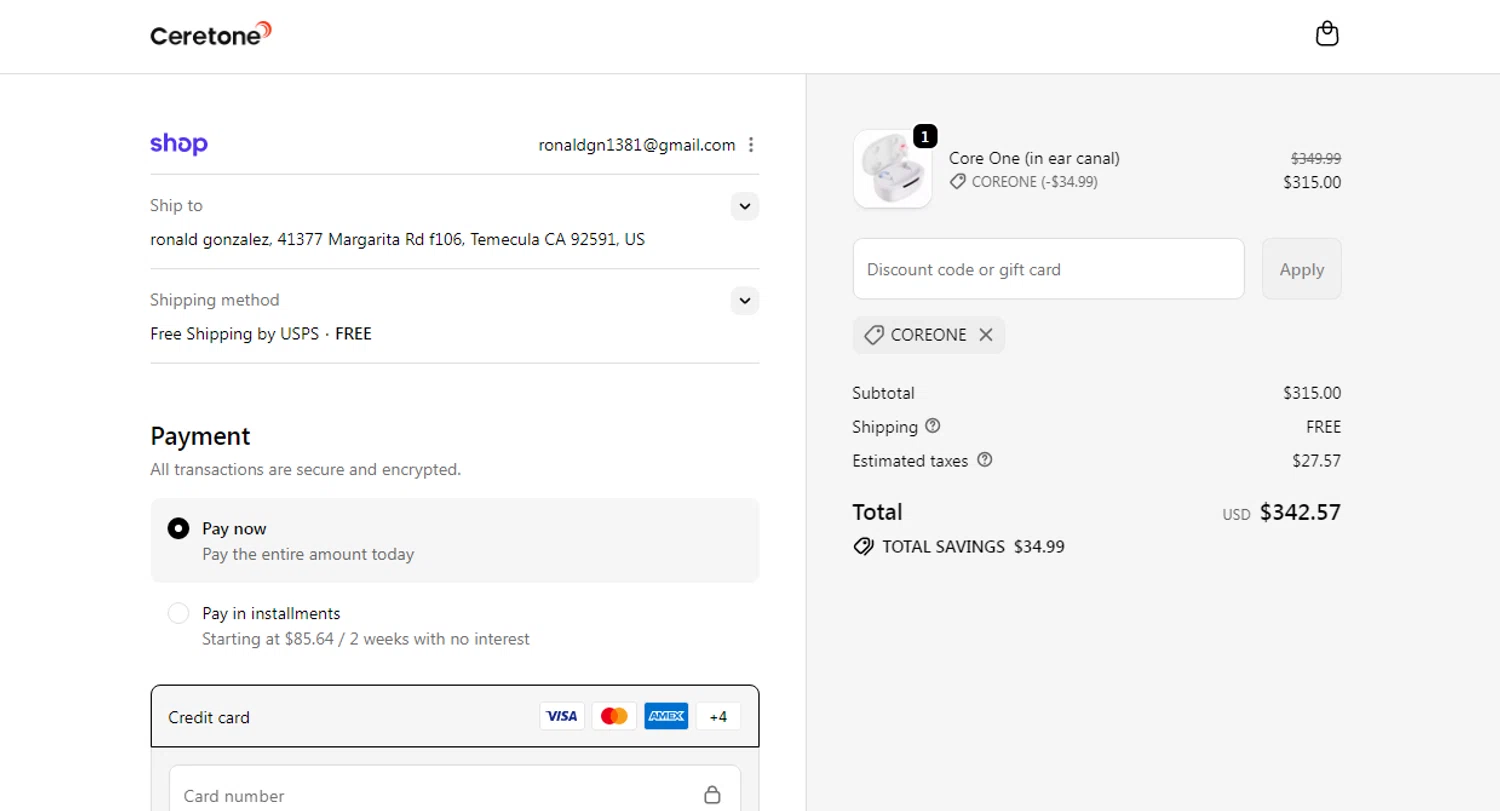Click the Core One (in ear canal) title
Image resolution: width=1500 pixels, height=811 pixels.
[1034, 158]
